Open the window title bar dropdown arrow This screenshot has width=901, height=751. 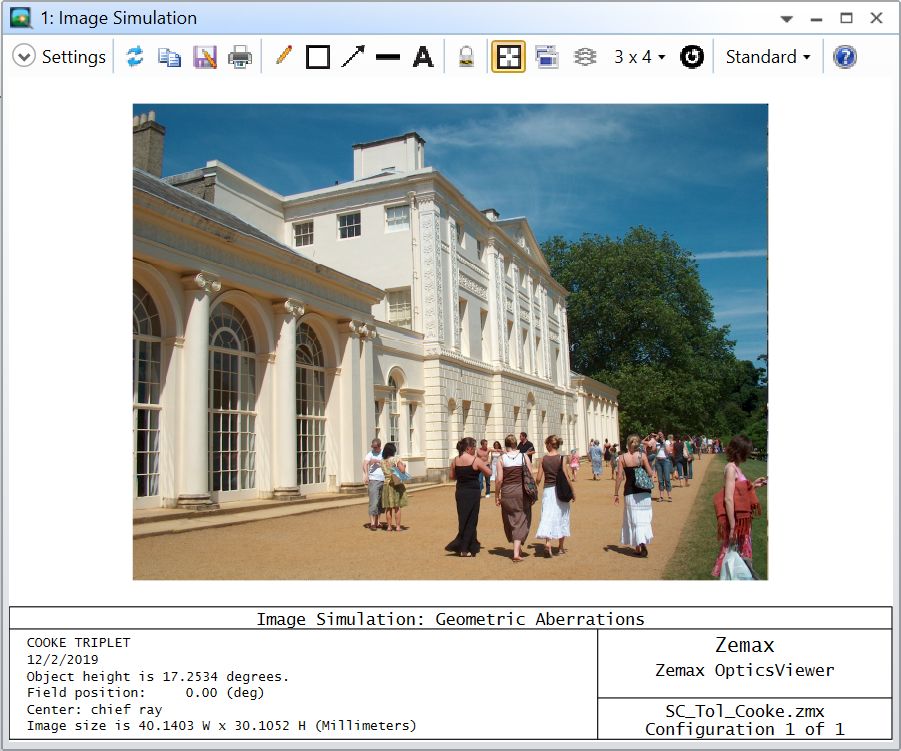pos(787,19)
